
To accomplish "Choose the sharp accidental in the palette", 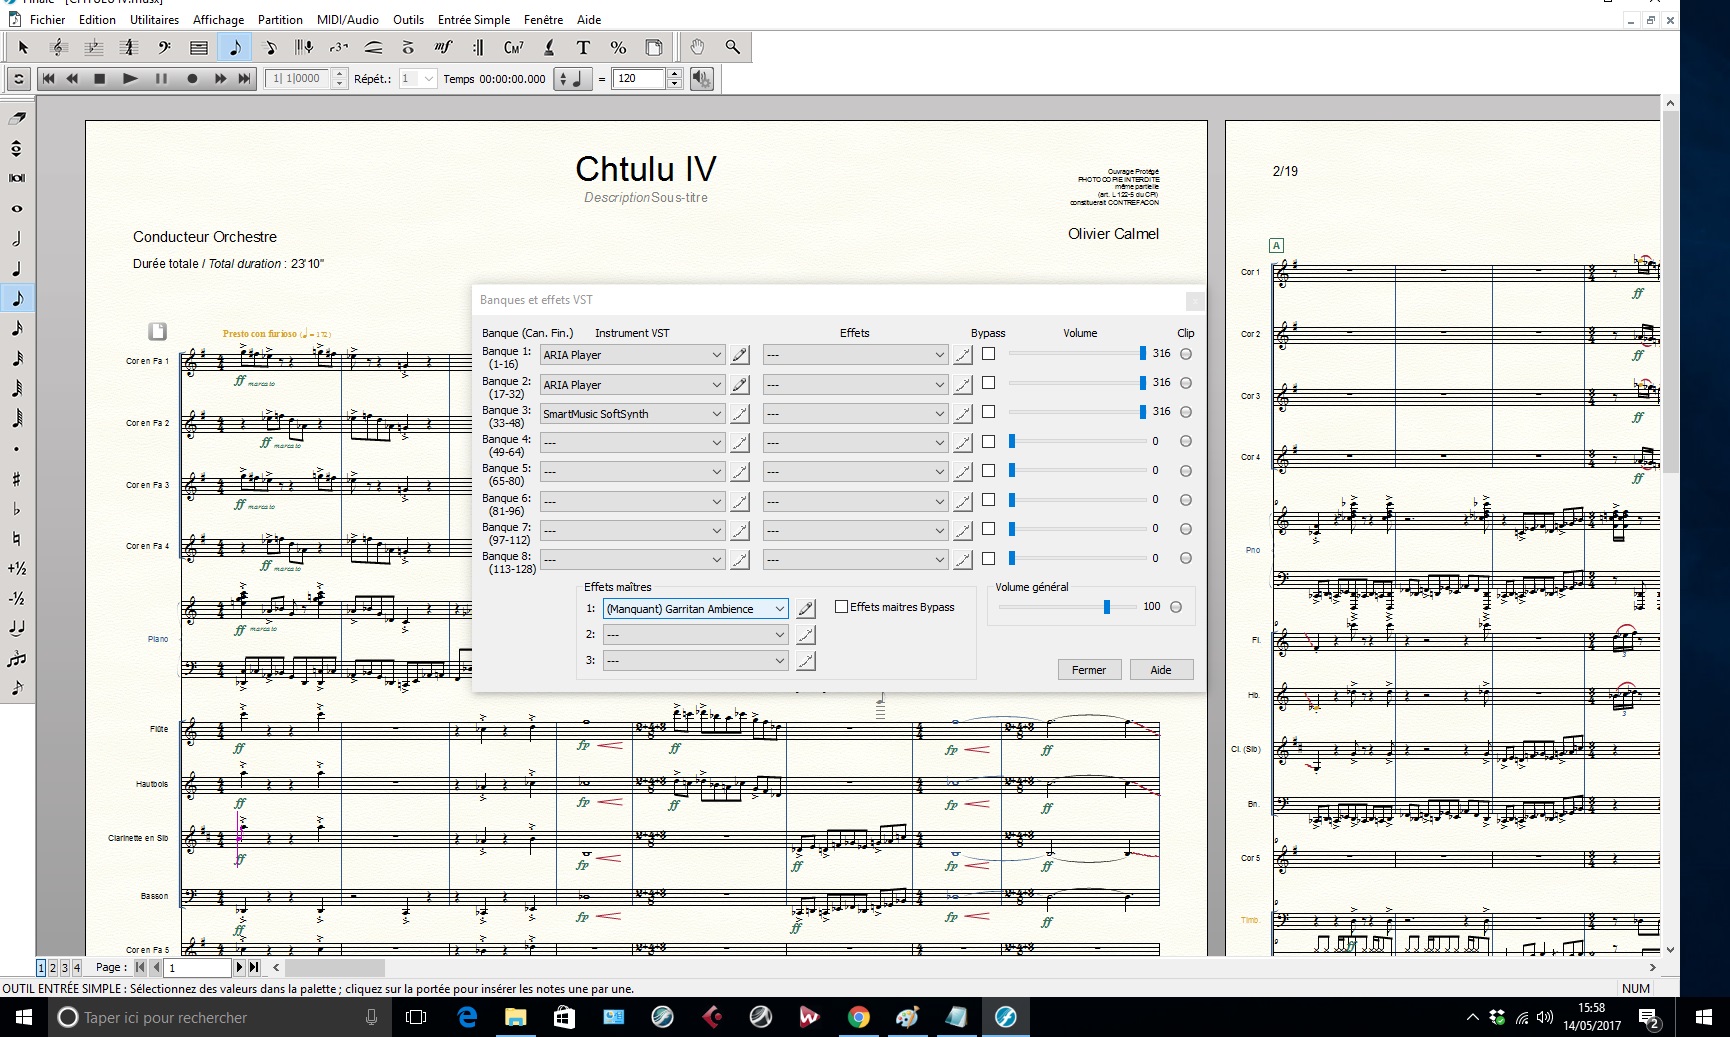I will [x=17, y=479].
